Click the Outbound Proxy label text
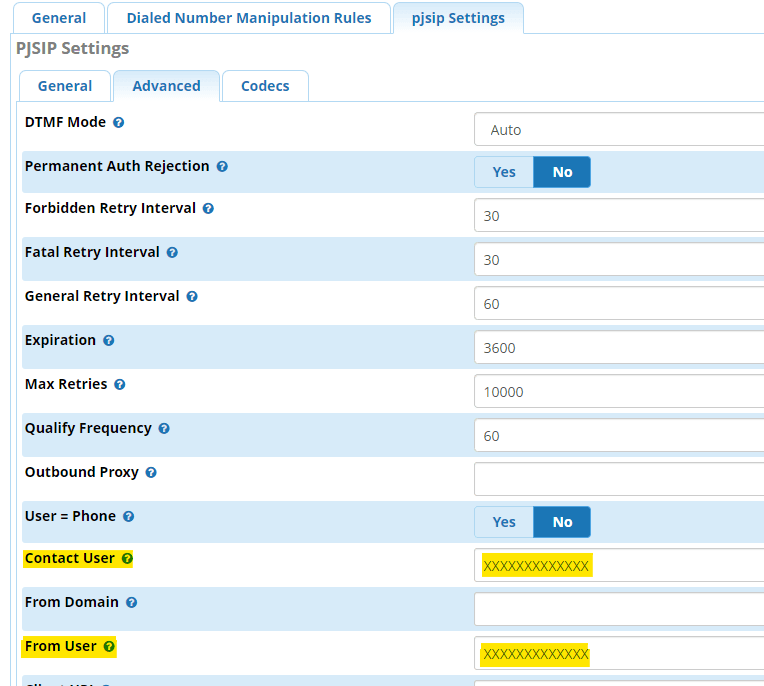The width and height of the screenshot is (764, 686). 82,473
